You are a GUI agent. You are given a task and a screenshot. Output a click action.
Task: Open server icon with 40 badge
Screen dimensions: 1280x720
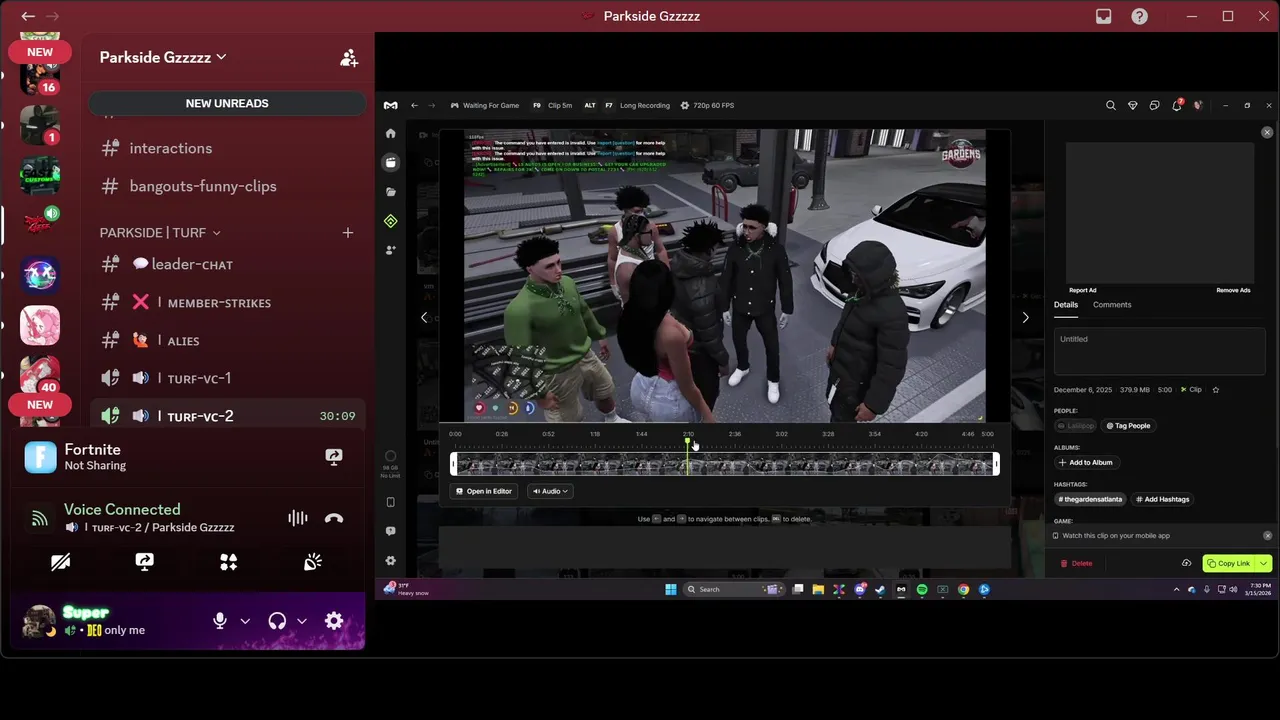[x=40, y=375]
